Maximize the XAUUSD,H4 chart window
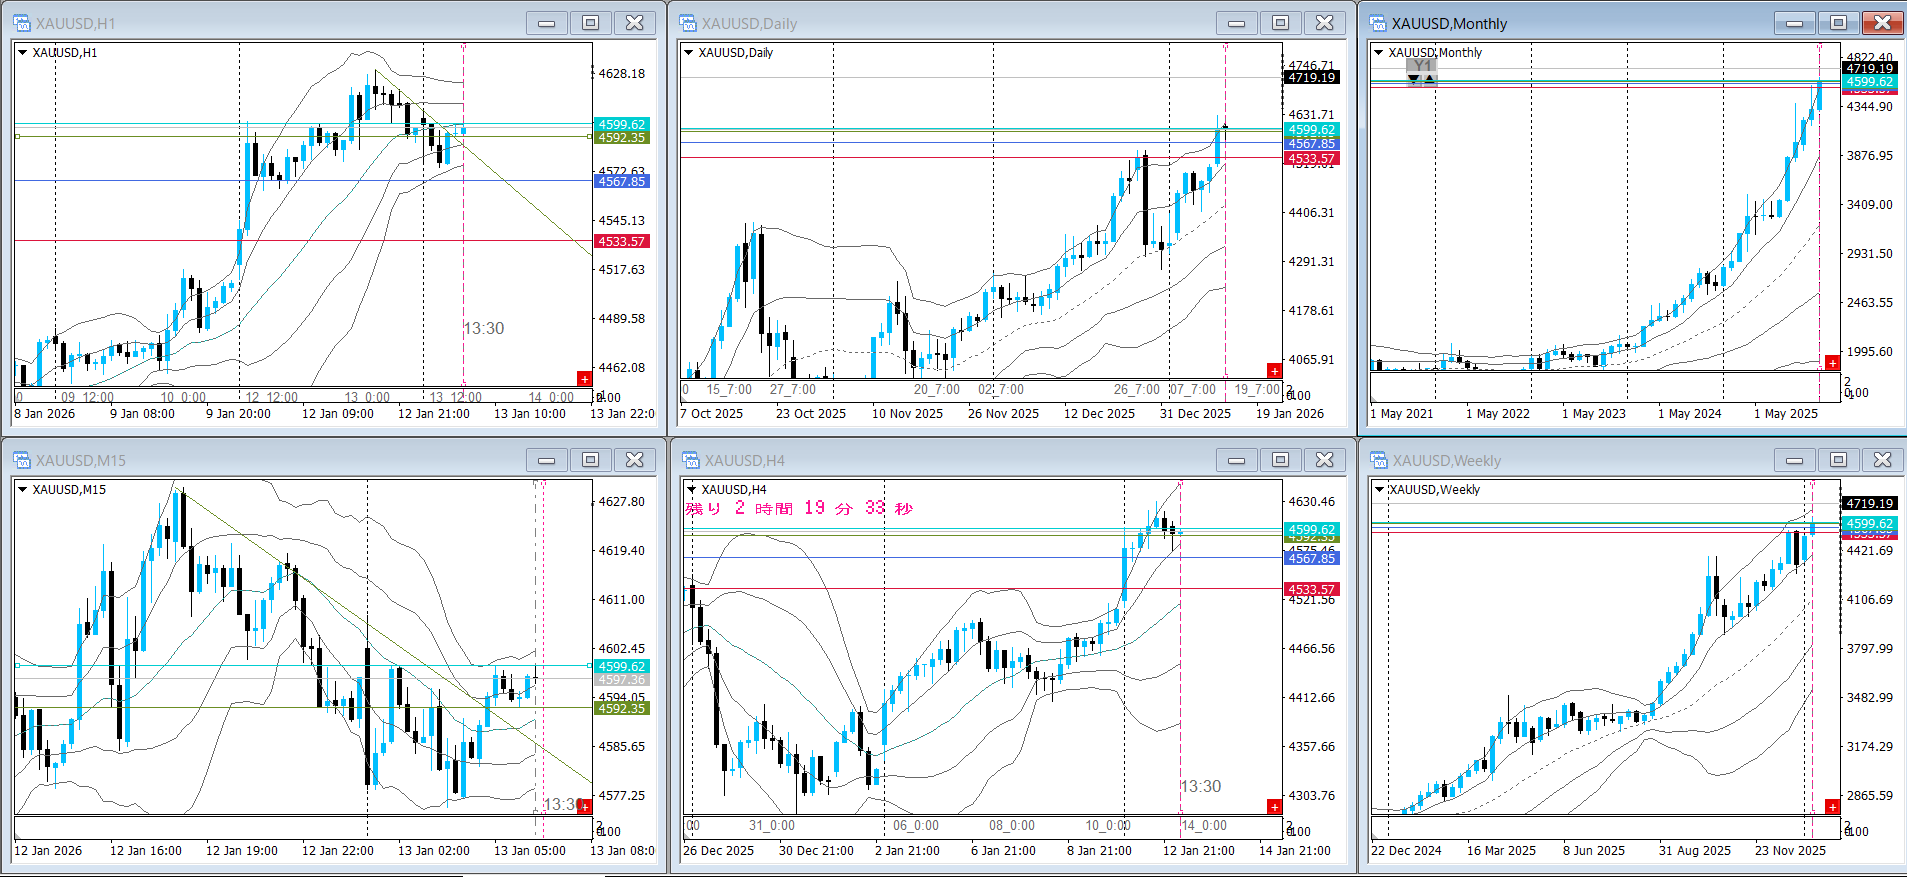 coord(1280,460)
